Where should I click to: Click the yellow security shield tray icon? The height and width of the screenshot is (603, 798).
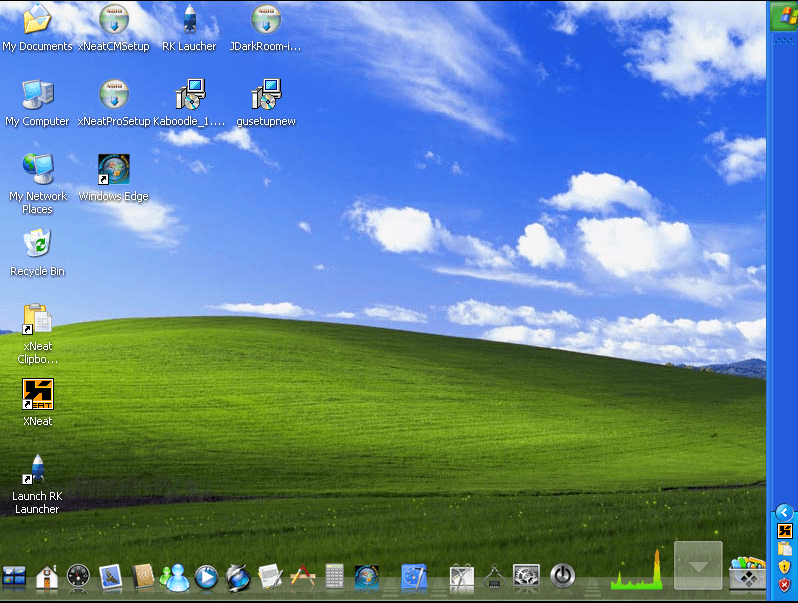tap(784, 566)
